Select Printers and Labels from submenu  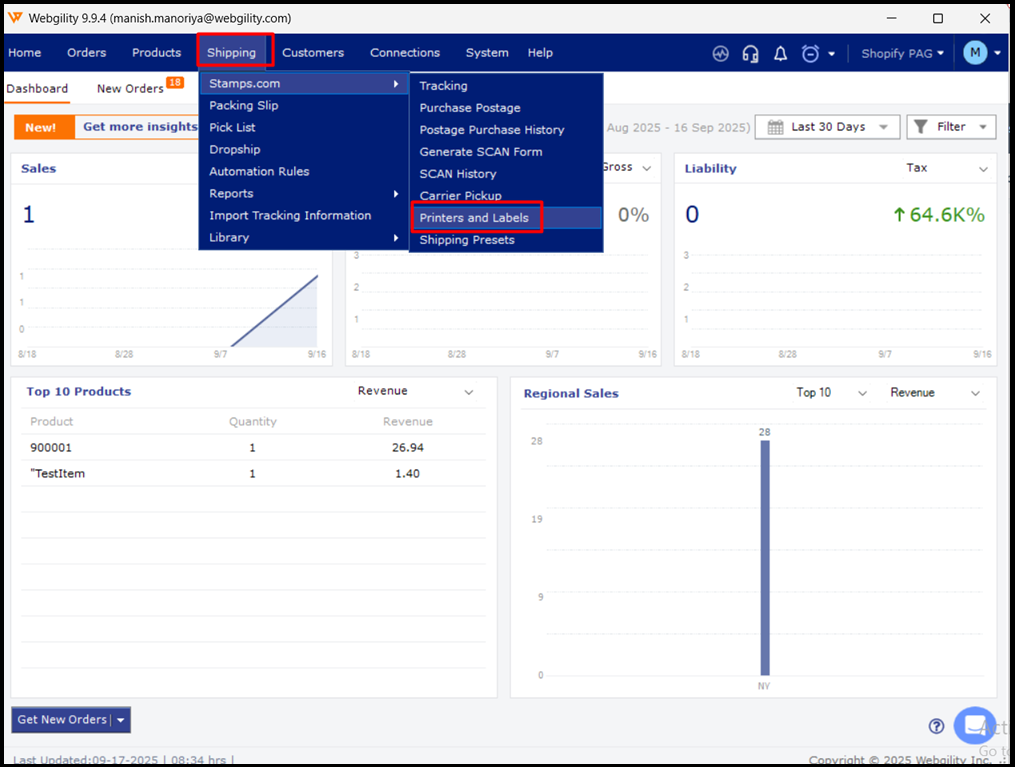[x=474, y=218]
